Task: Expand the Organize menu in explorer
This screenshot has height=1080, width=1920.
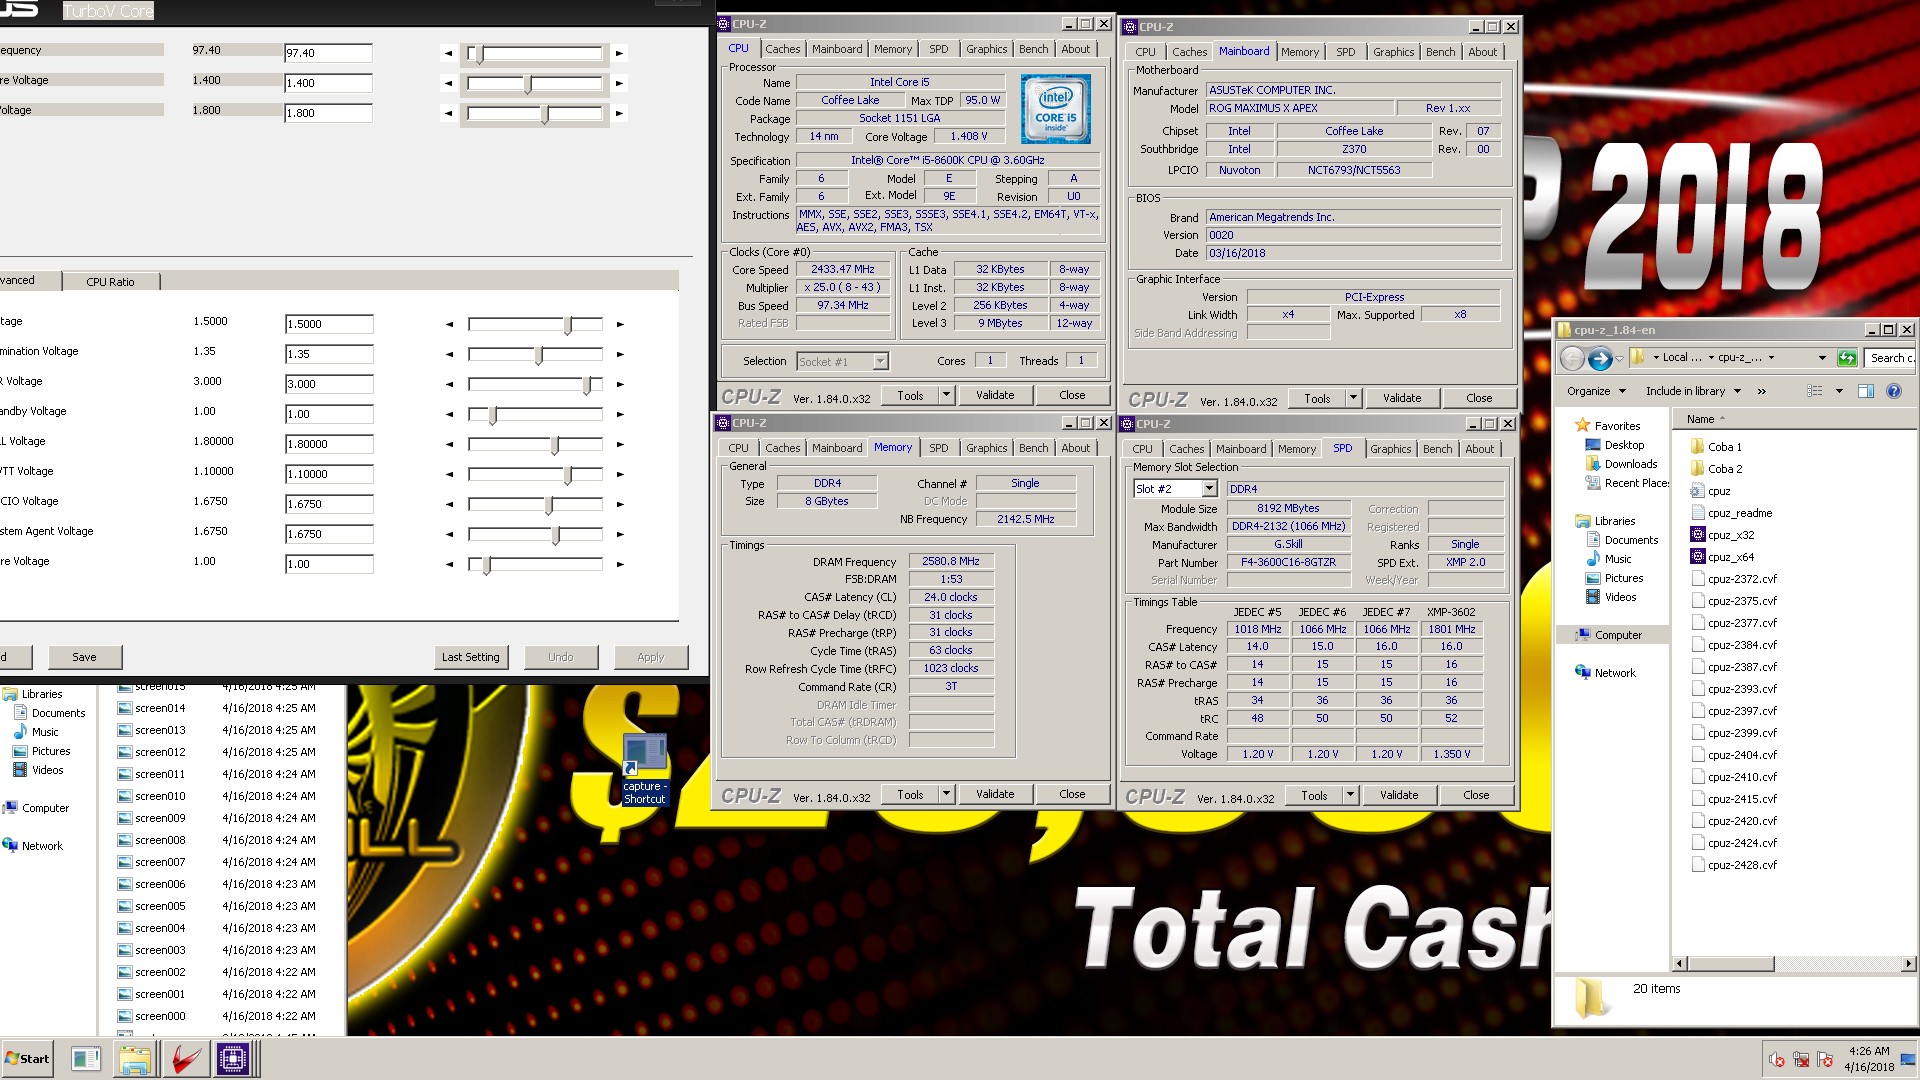Action: tap(1596, 391)
